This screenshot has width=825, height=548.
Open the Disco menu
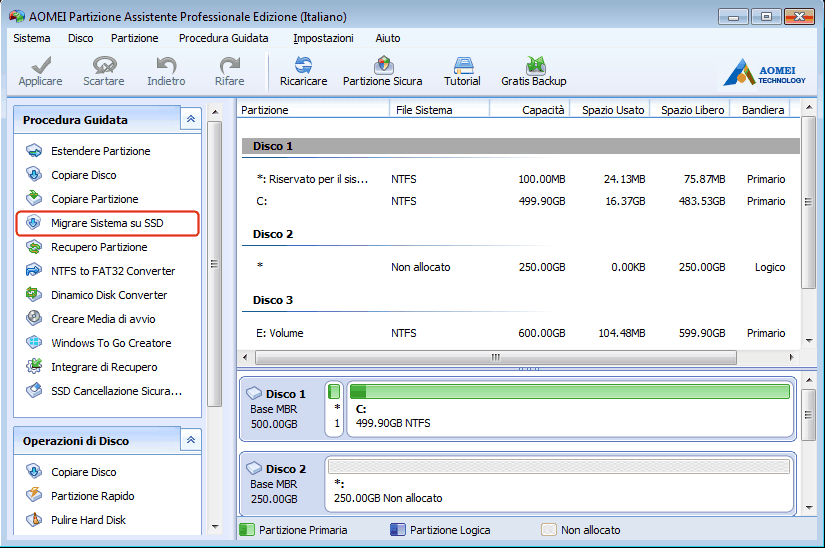pyautogui.click(x=81, y=38)
